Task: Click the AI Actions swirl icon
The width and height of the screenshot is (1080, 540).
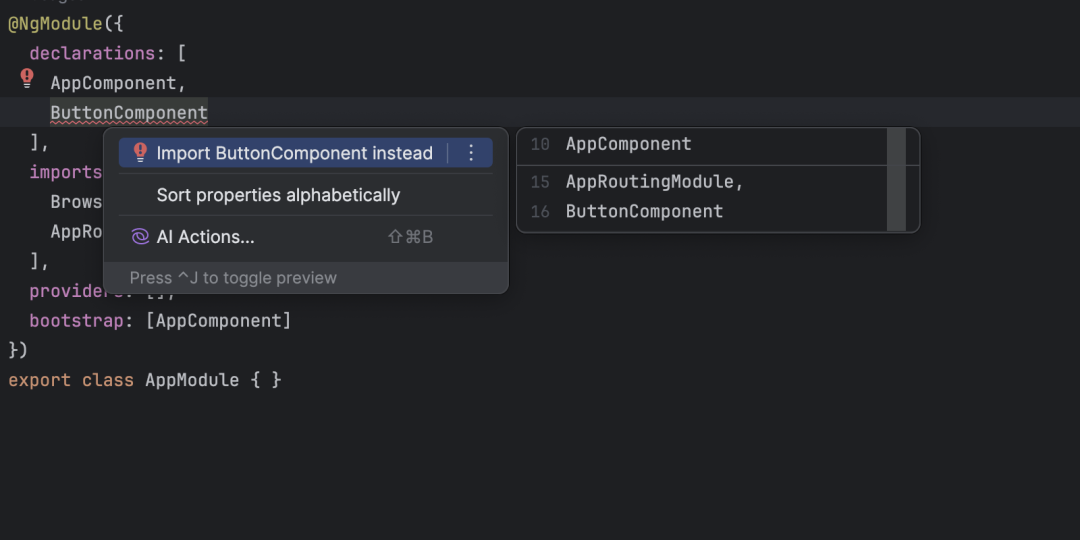Action: (x=140, y=237)
